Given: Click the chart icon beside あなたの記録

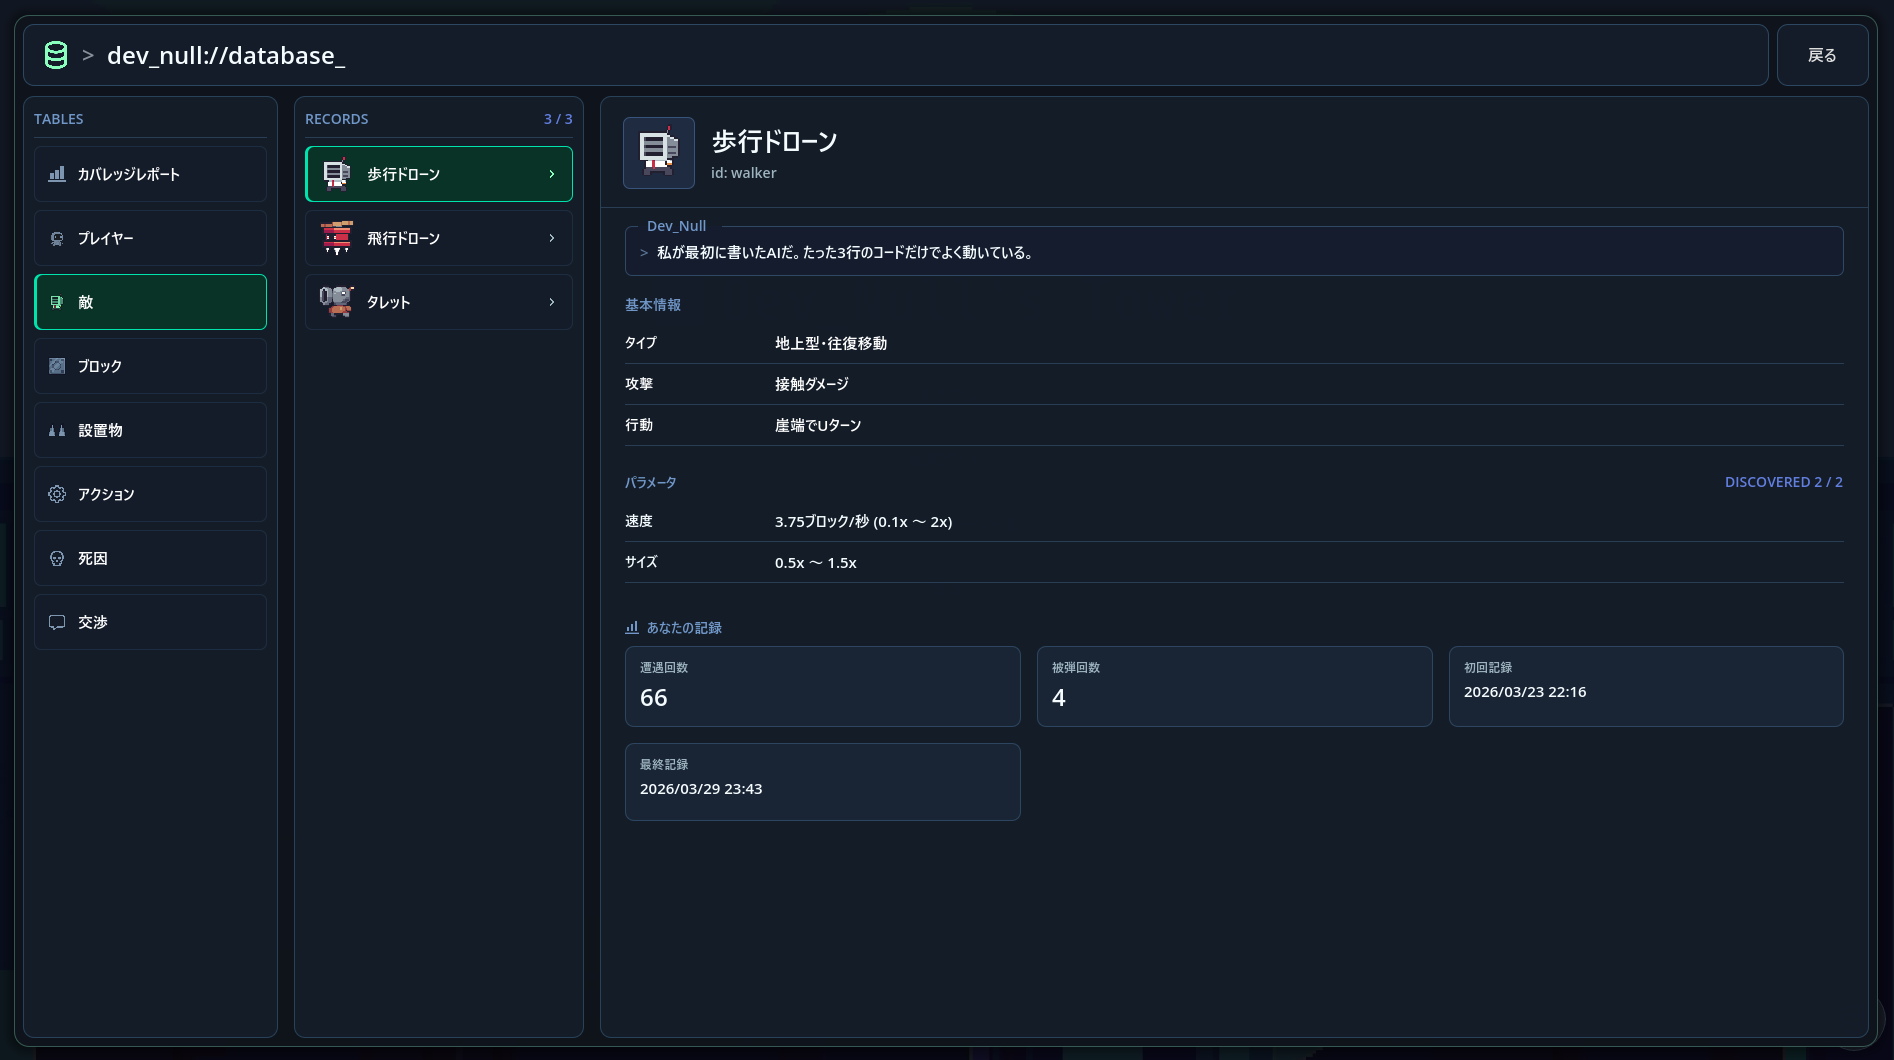Looking at the screenshot, I should coord(632,627).
